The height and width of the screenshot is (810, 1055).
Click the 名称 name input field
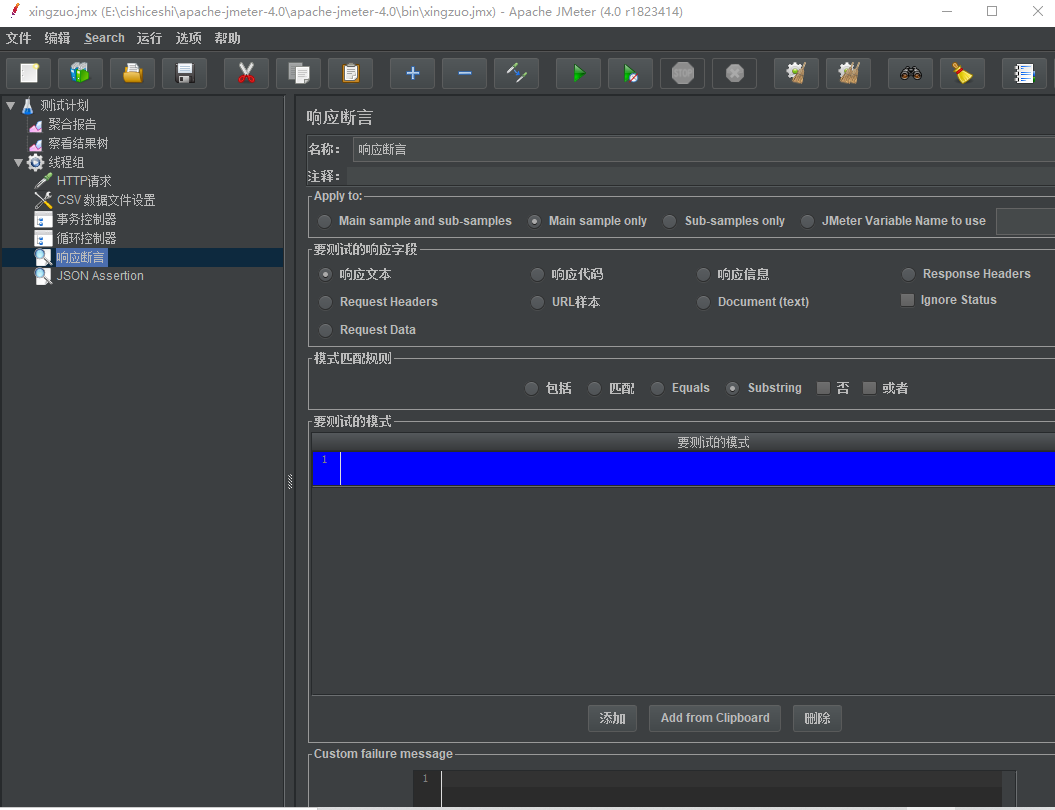coord(704,149)
